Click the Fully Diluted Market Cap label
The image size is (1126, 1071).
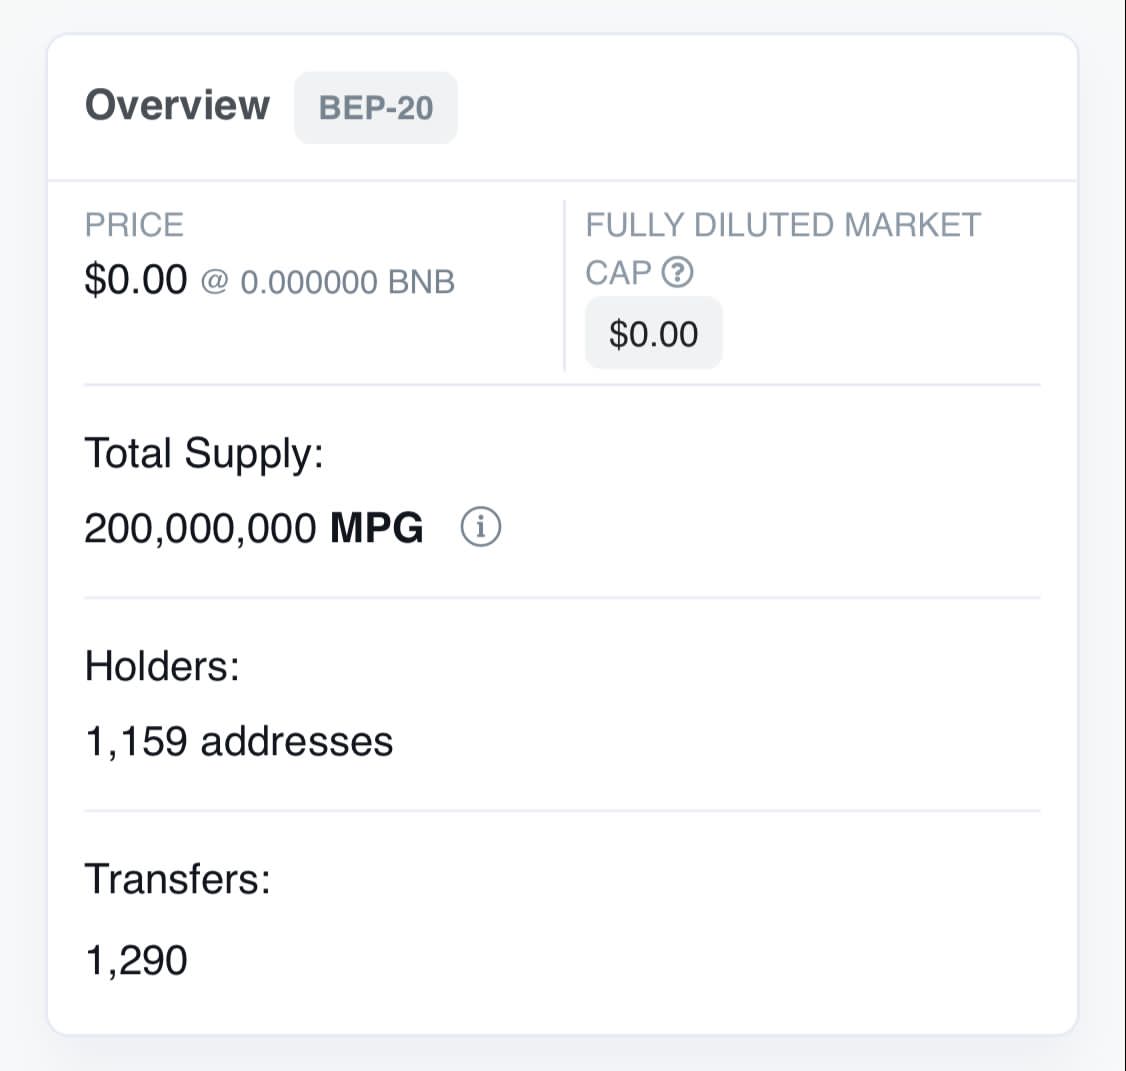pos(783,249)
